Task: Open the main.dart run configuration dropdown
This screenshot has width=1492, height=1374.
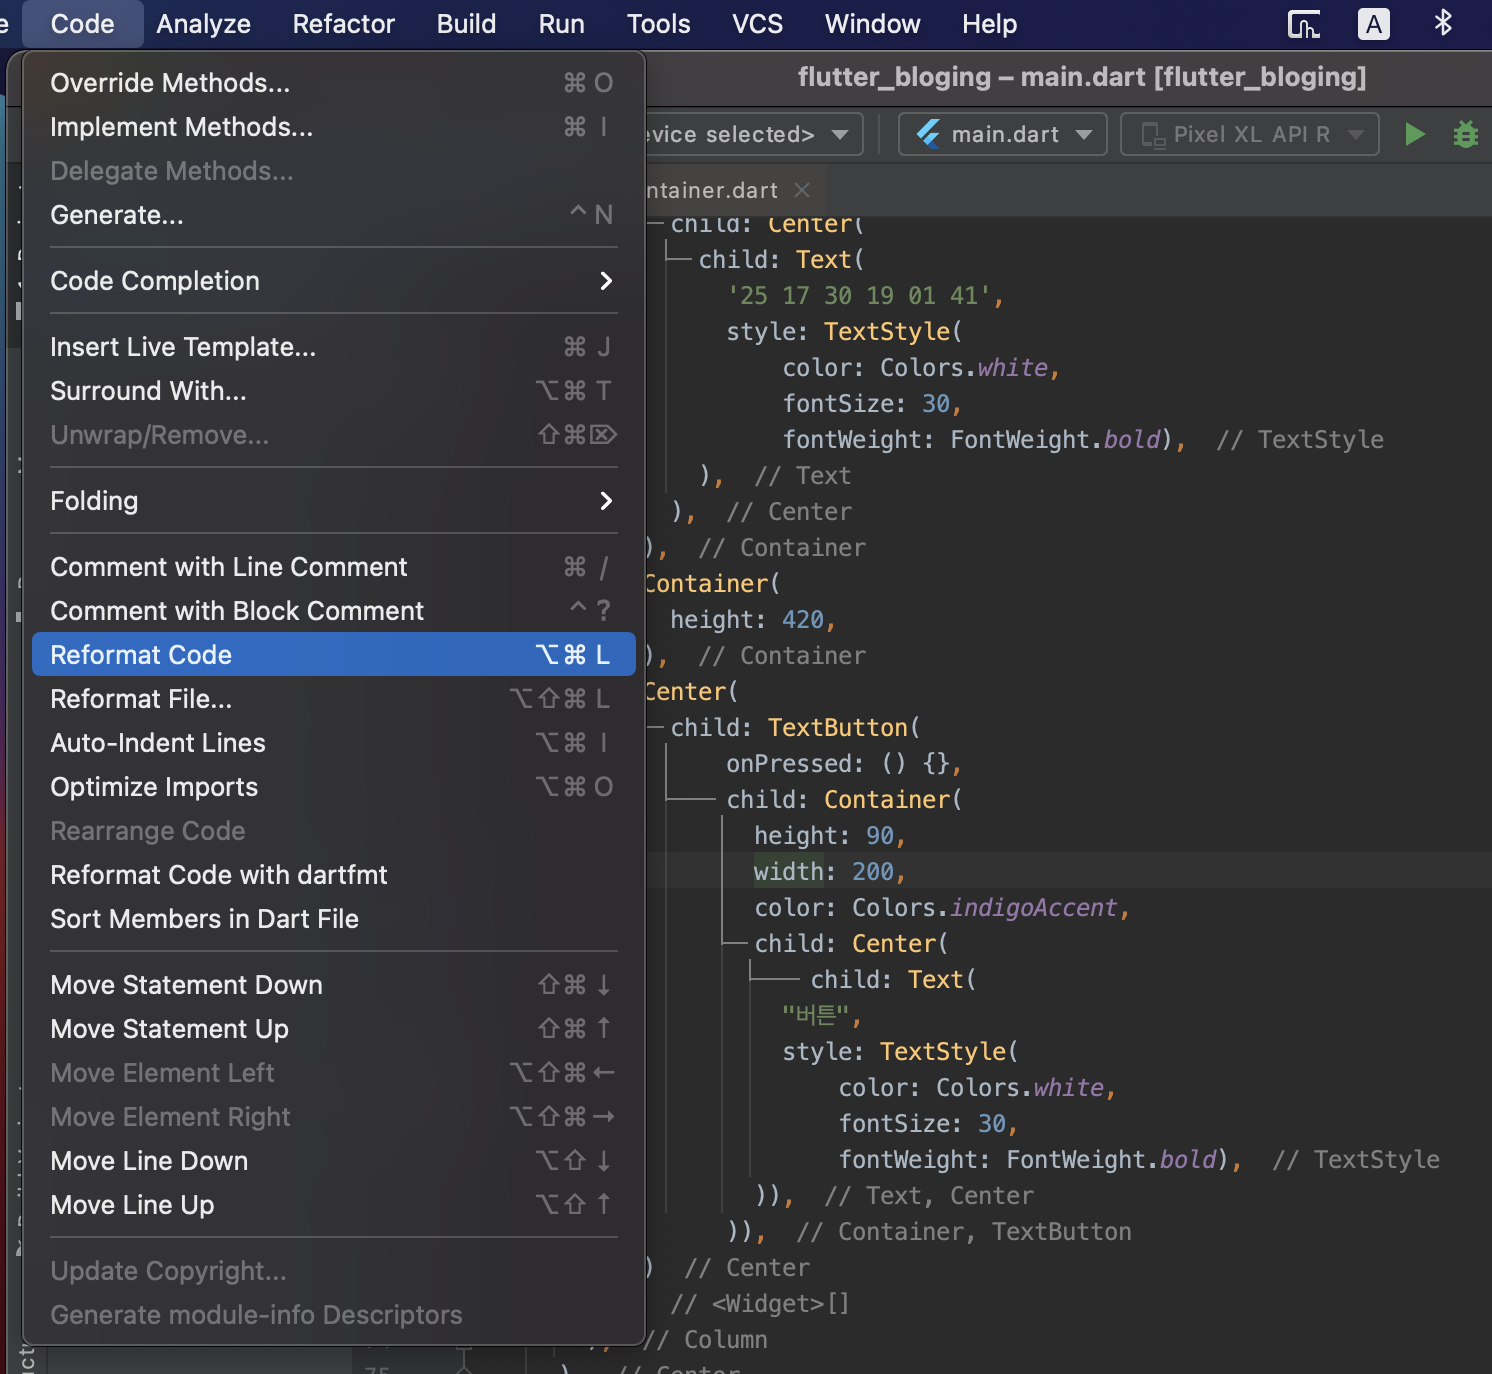Action: click(1003, 134)
